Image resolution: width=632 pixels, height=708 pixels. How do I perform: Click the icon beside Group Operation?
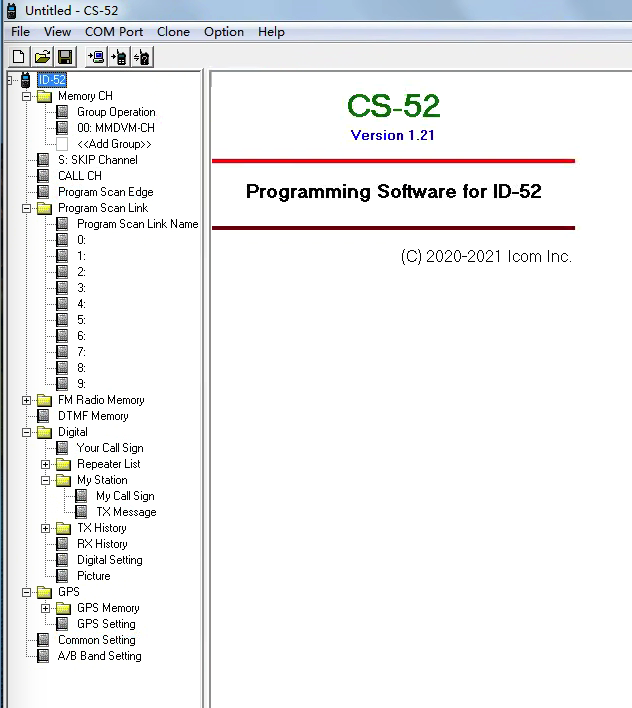(62, 112)
